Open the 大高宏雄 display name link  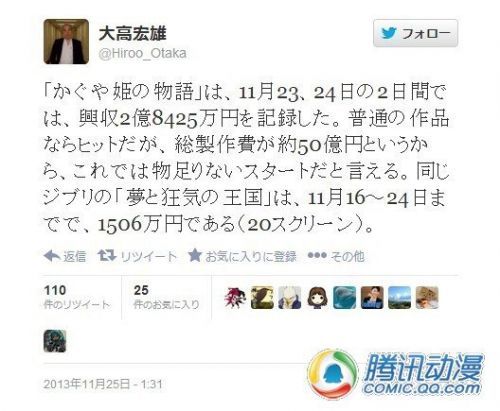[x=133, y=34]
